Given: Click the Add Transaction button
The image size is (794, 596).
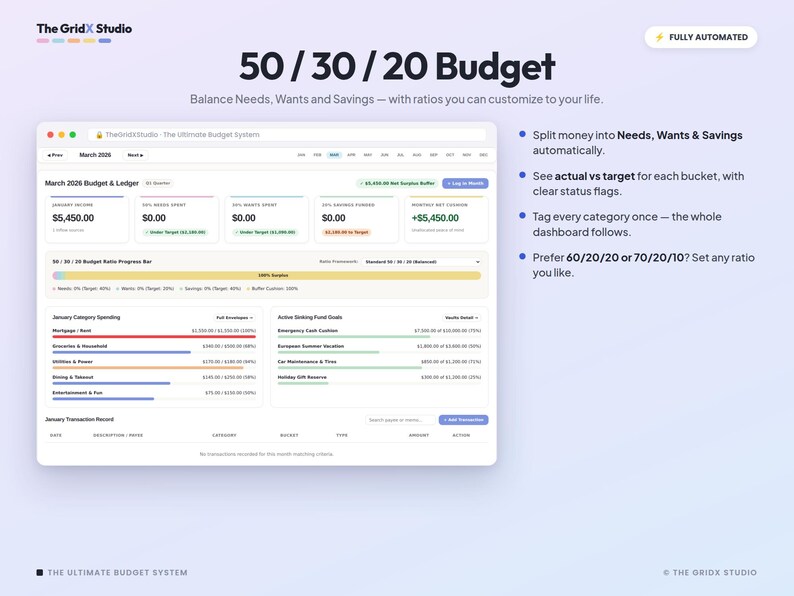Looking at the screenshot, I should [463, 420].
